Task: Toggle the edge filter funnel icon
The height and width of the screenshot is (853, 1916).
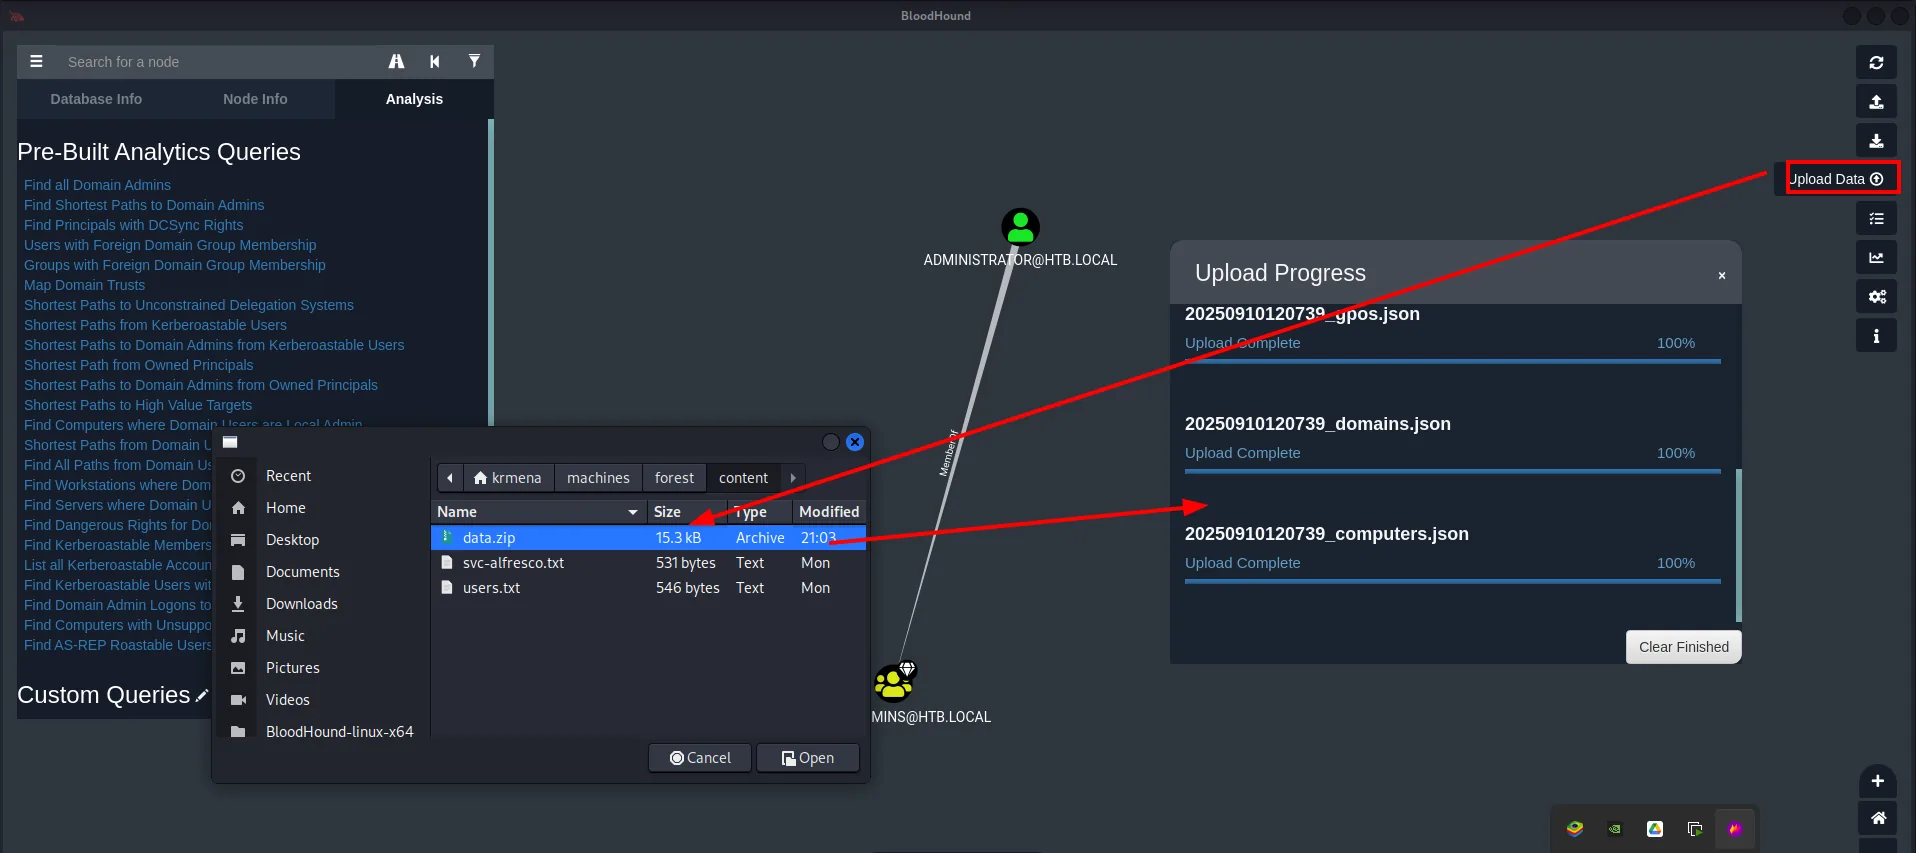Action: 474,62
